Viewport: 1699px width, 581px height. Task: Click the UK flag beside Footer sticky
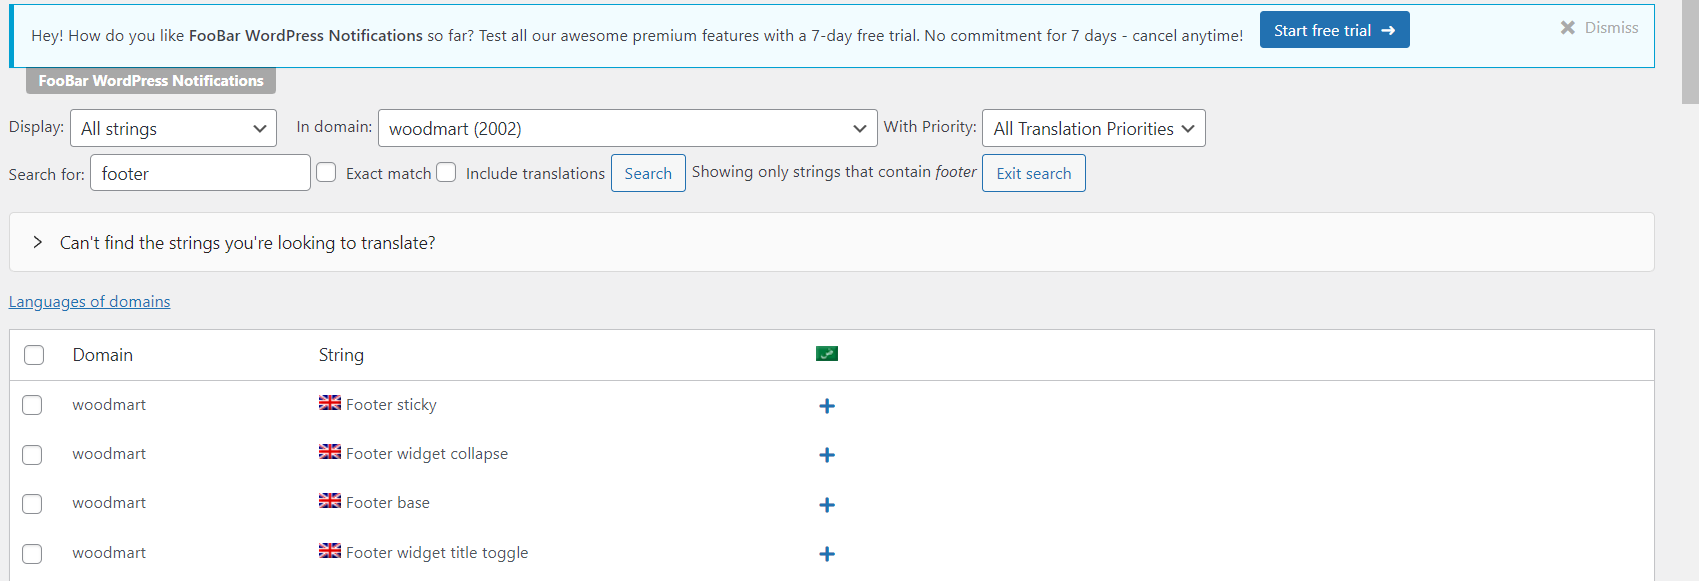(330, 403)
